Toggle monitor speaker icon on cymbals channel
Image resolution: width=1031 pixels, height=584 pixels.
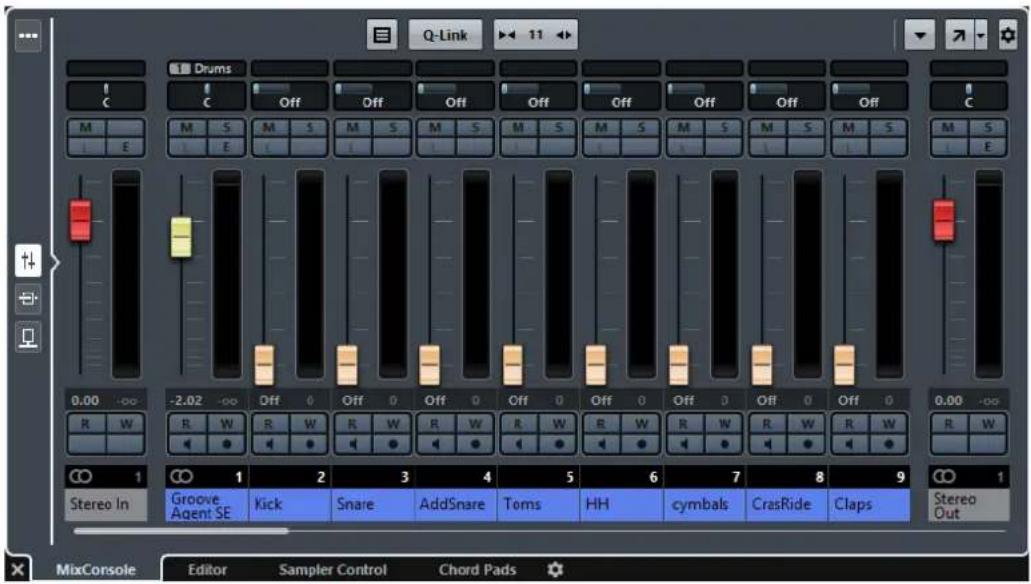[684, 444]
